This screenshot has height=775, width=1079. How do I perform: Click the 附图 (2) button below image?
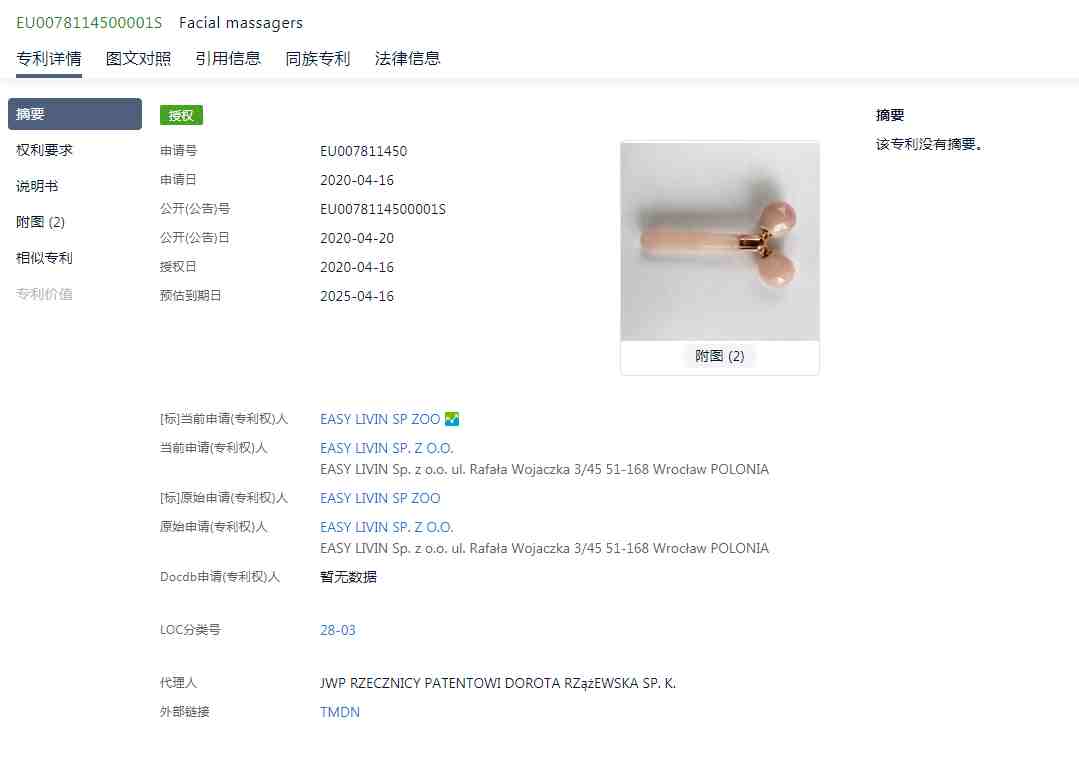pyautogui.click(x=719, y=356)
